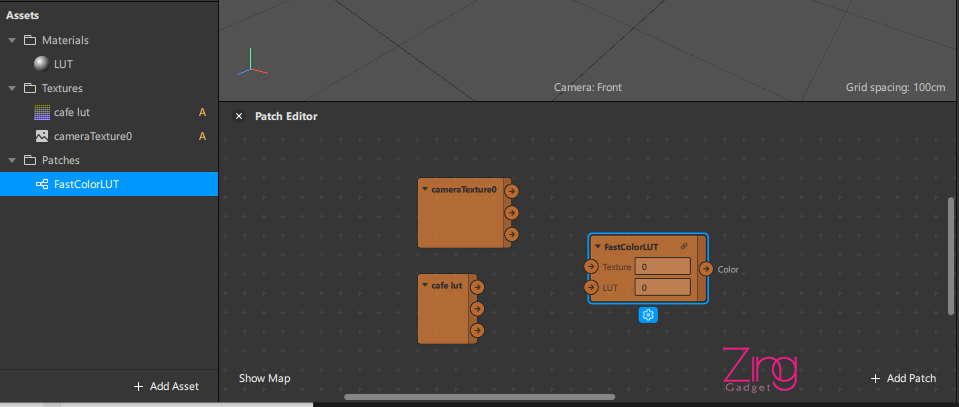
Task: Click the Color output label
Action: click(728, 269)
